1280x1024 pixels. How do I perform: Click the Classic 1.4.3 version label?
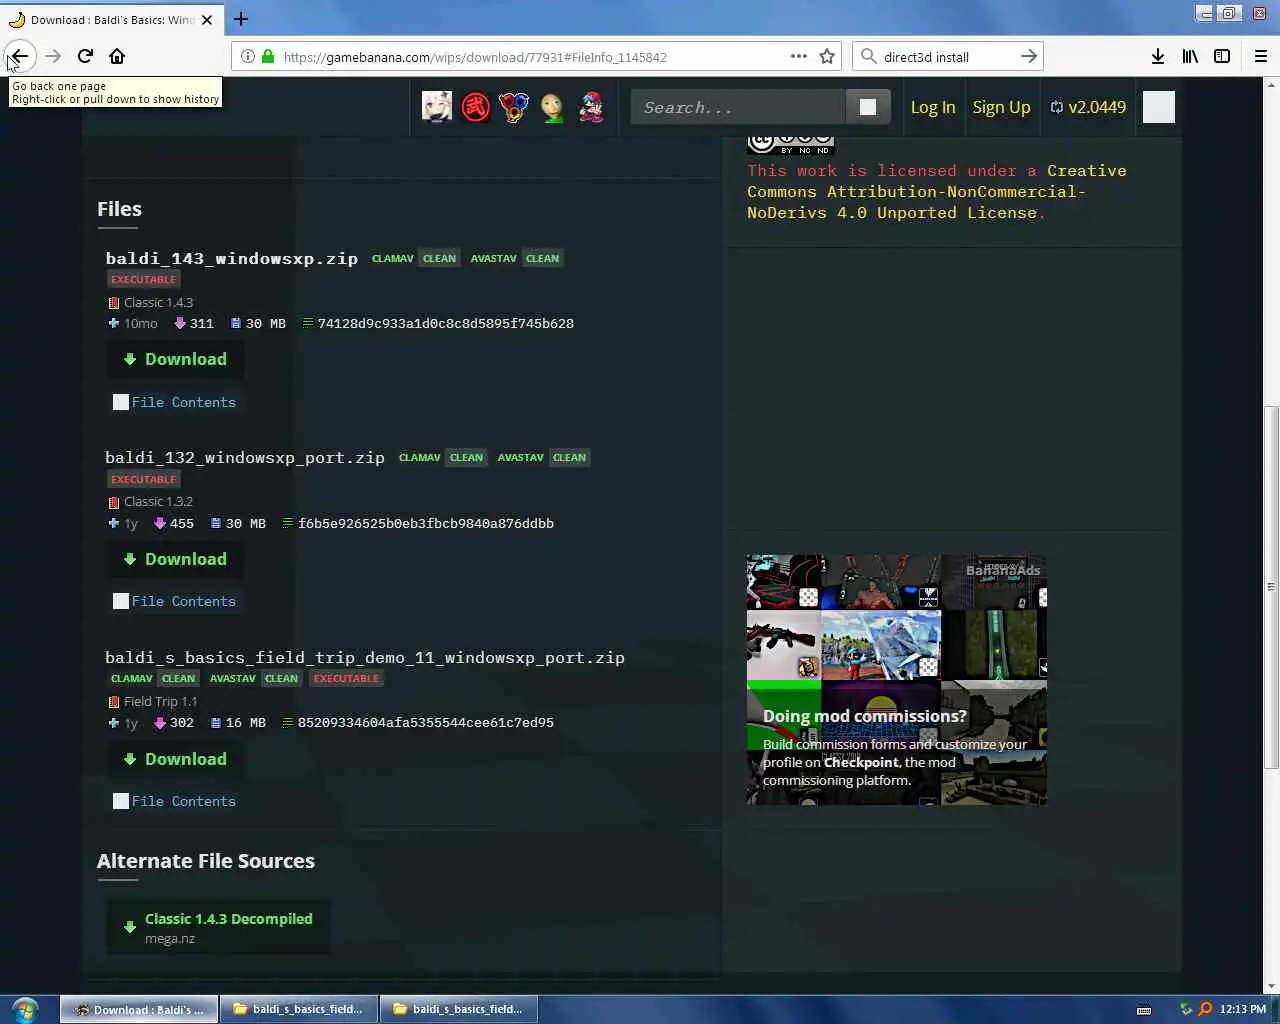coord(158,302)
